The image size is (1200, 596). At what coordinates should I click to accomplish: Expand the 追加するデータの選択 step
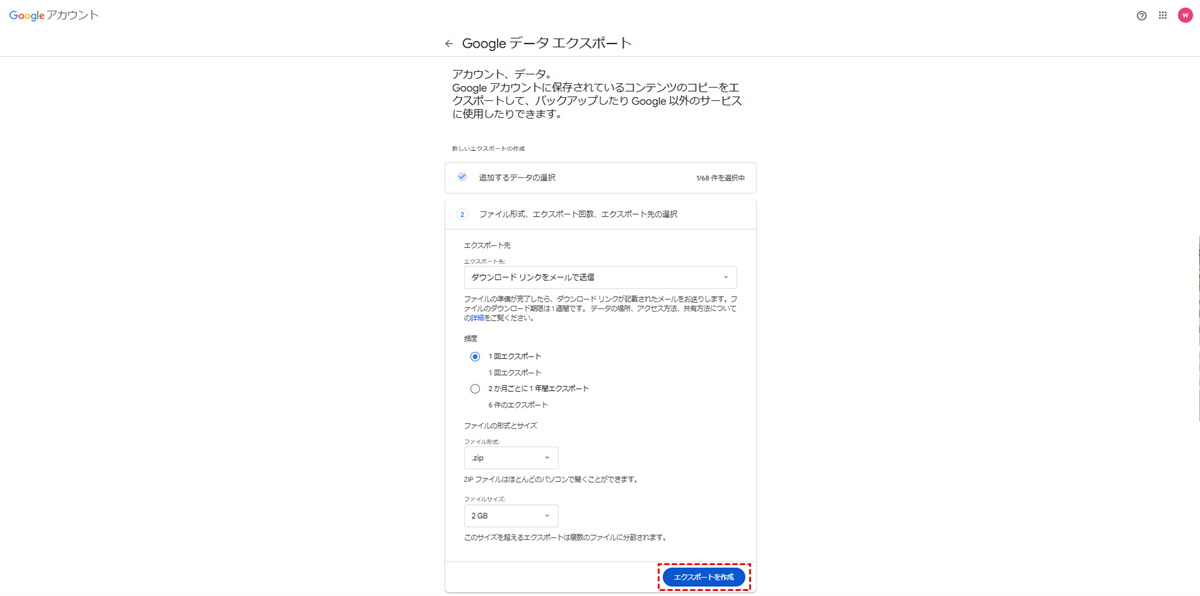click(600, 178)
